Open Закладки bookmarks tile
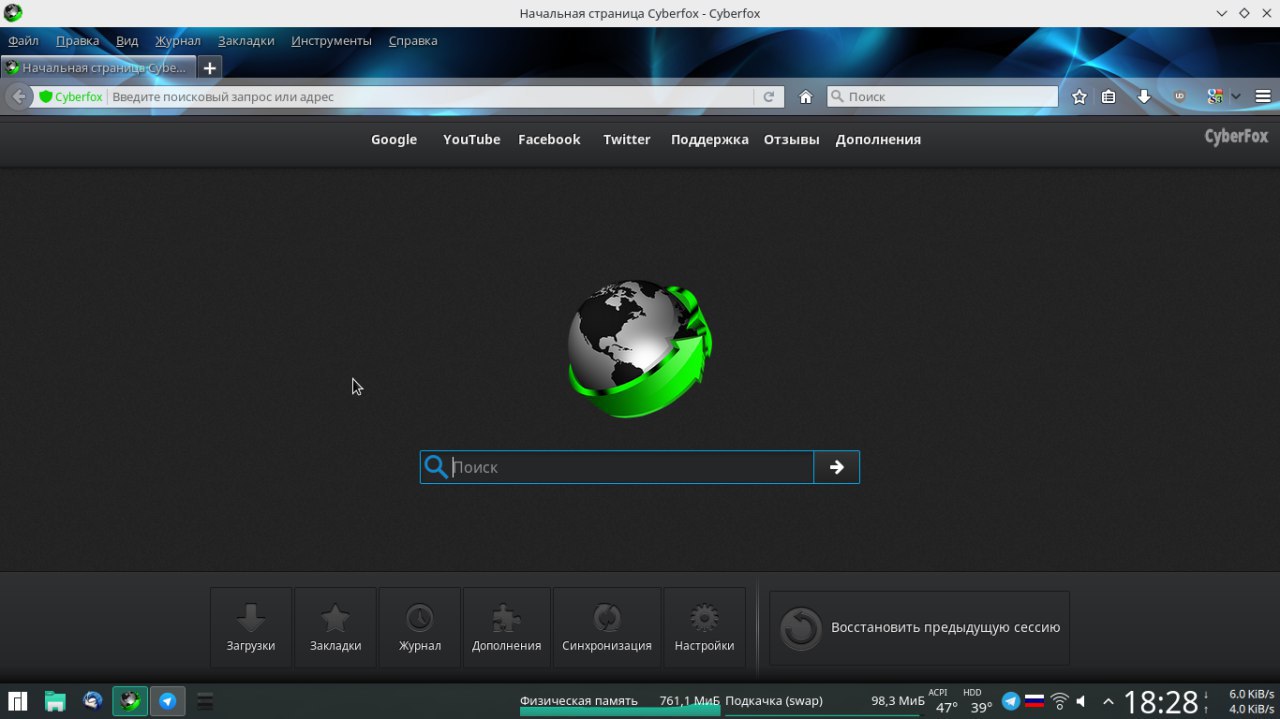1280x719 pixels. click(x=335, y=627)
